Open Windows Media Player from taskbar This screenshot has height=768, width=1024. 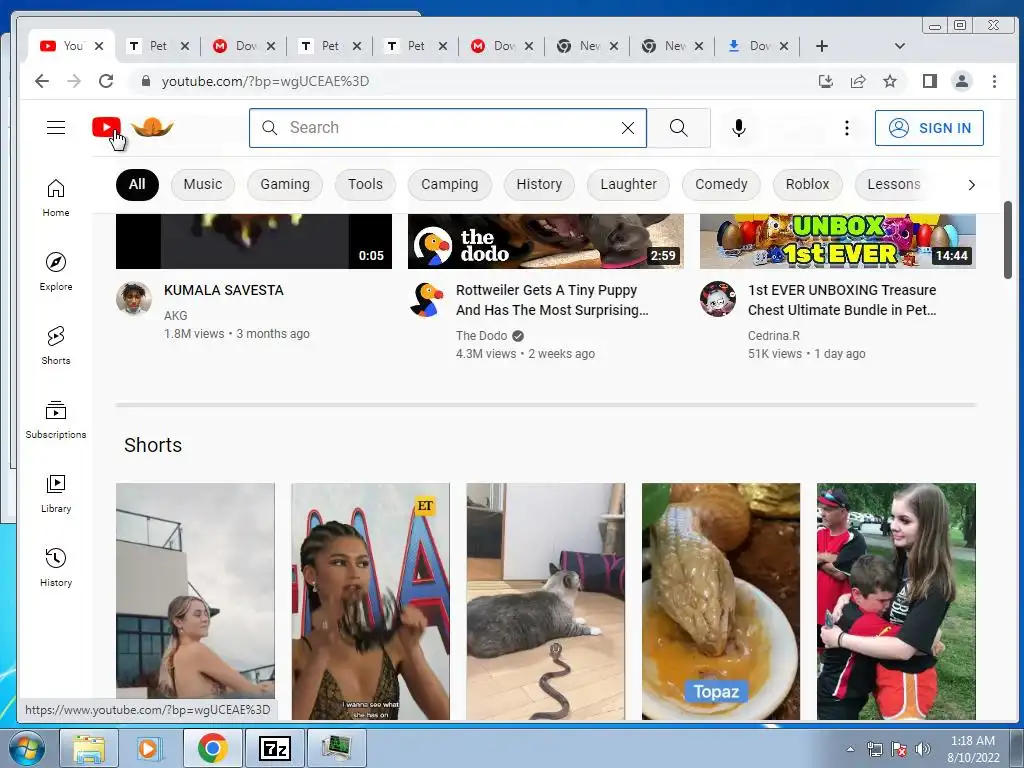point(148,748)
